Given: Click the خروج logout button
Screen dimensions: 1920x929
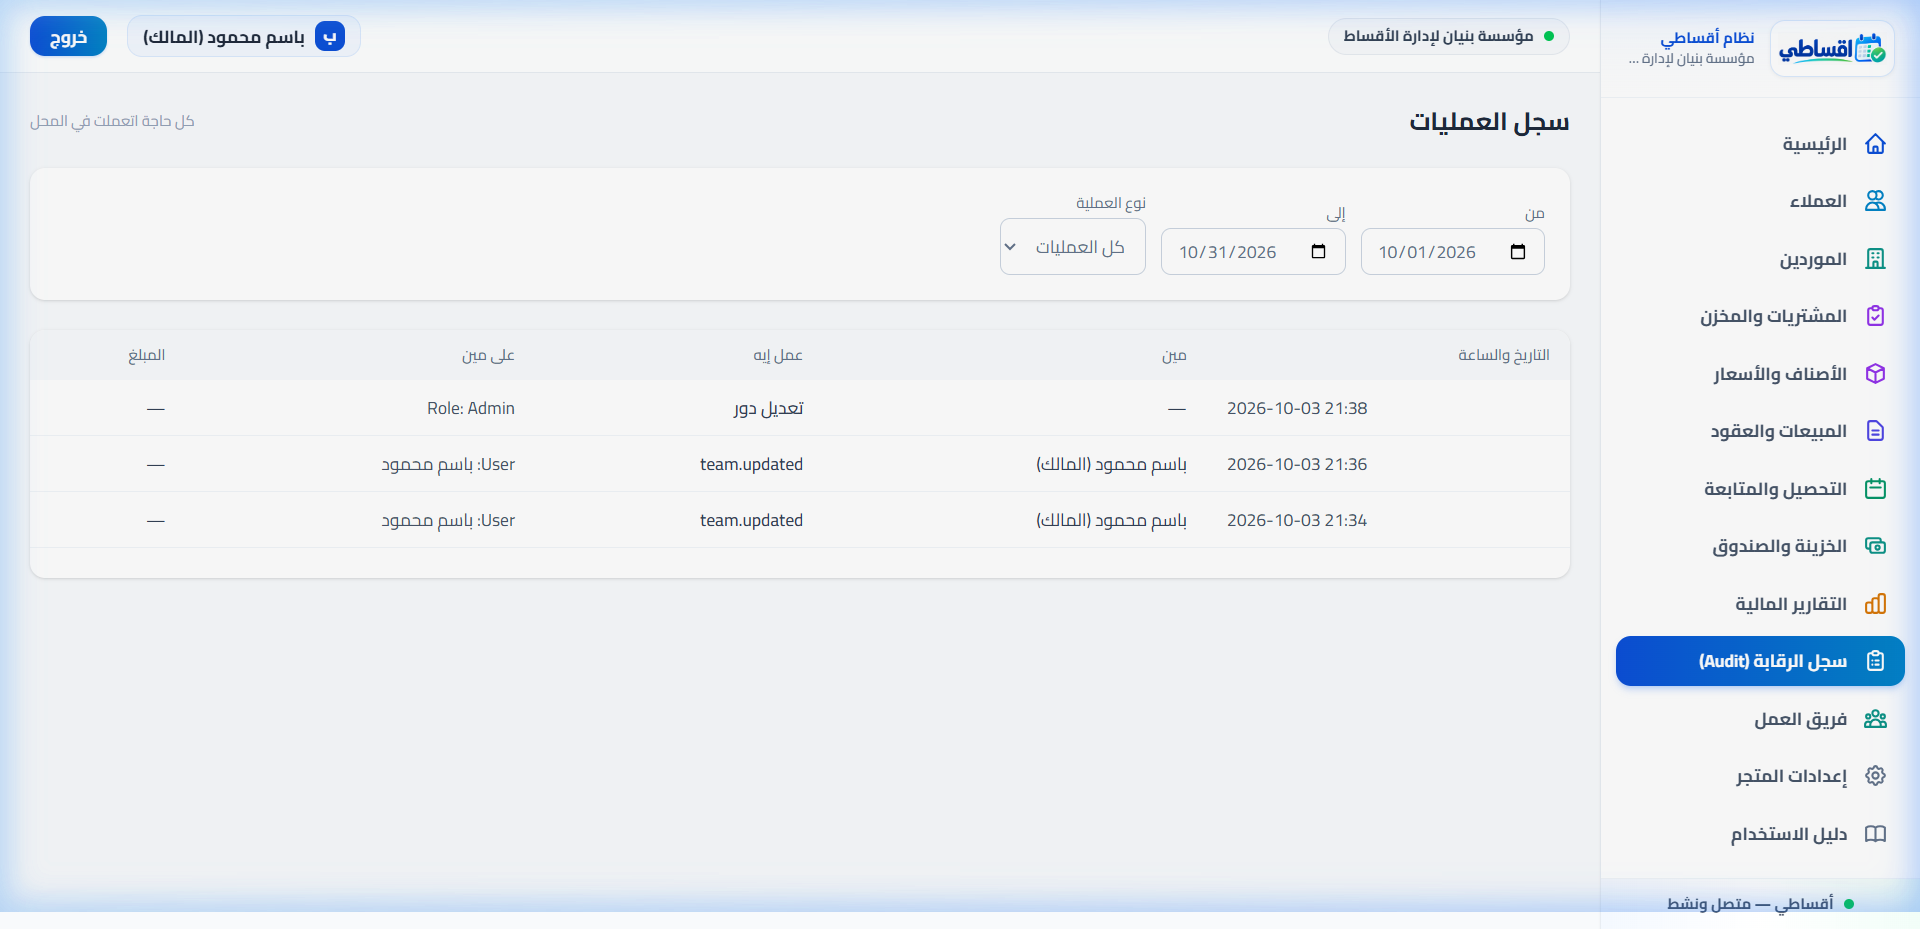Looking at the screenshot, I should coord(68,37).
